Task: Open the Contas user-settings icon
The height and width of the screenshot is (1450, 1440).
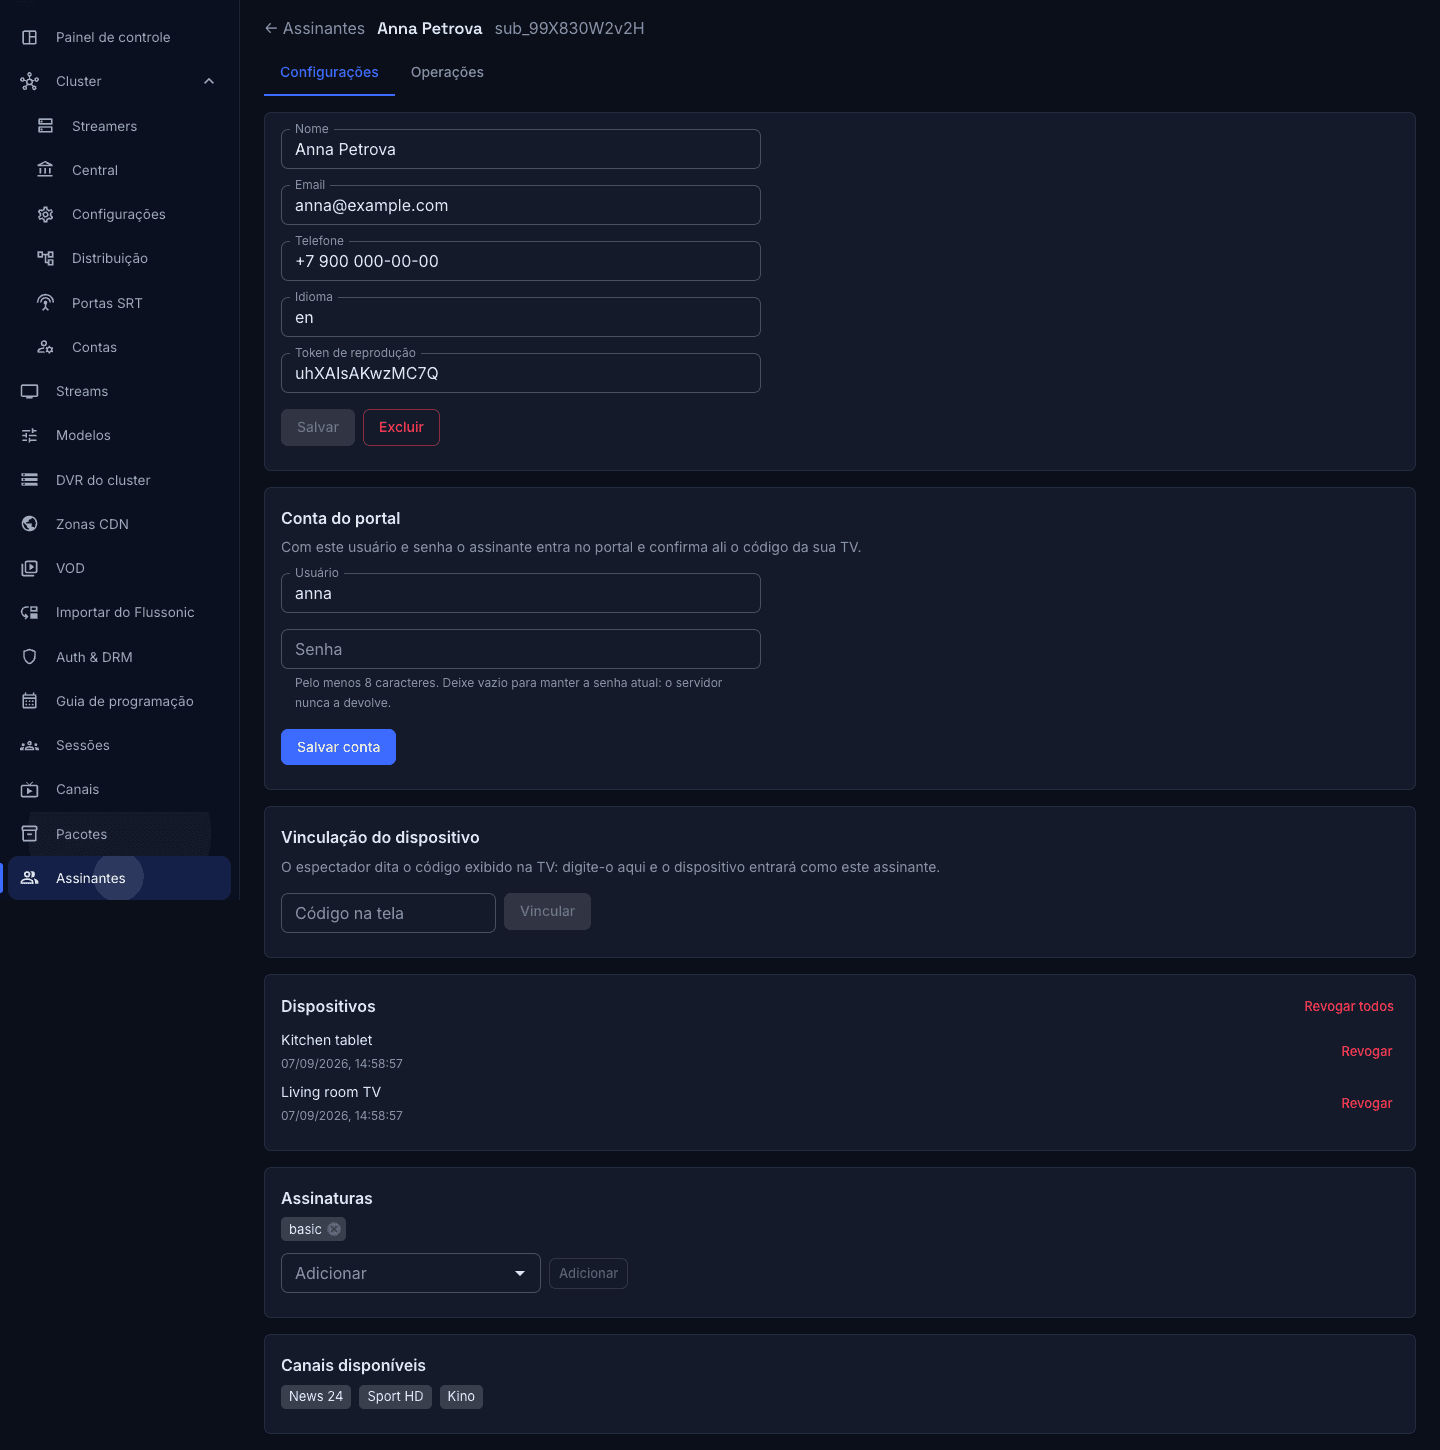Action: (45, 347)
